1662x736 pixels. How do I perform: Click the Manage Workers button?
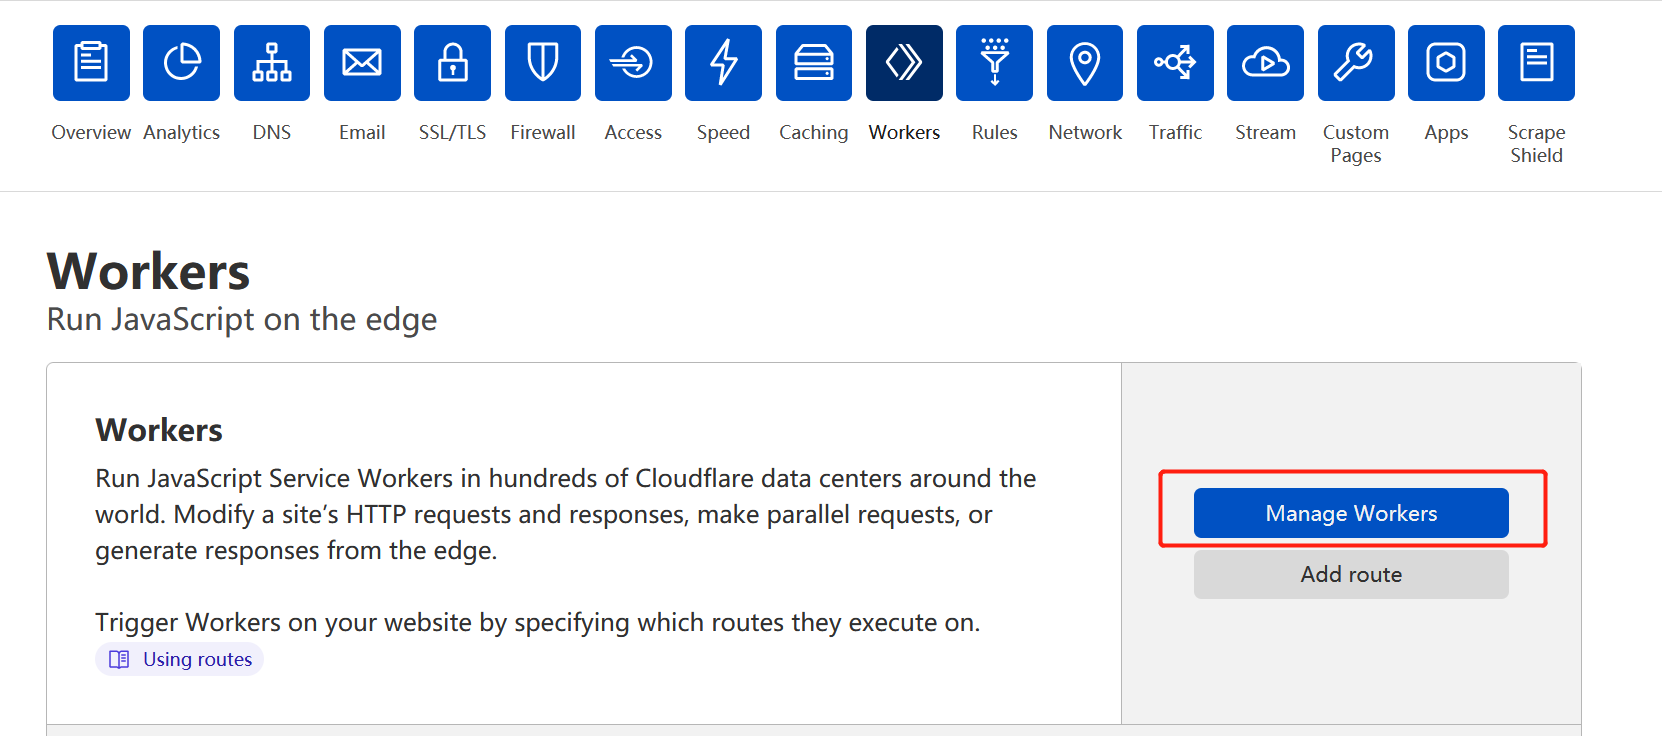point(1351,513)
